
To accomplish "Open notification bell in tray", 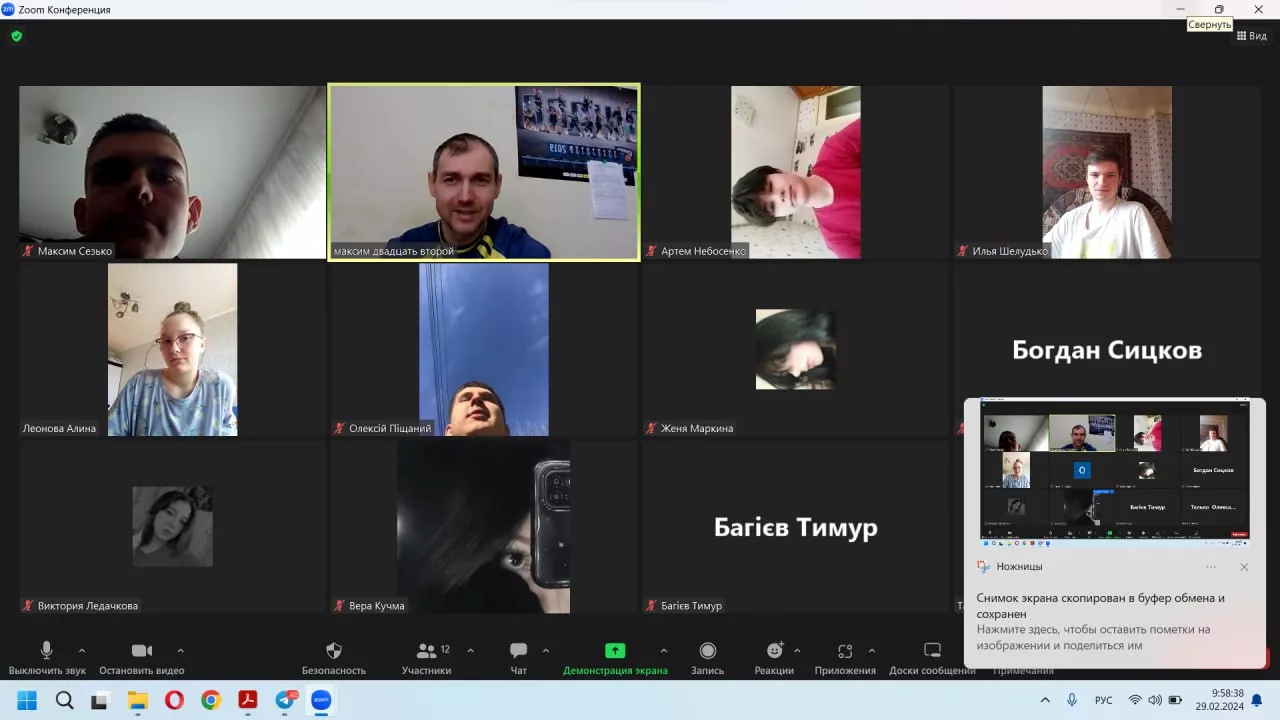I will pyautogui.click(x=1258, y=700).
